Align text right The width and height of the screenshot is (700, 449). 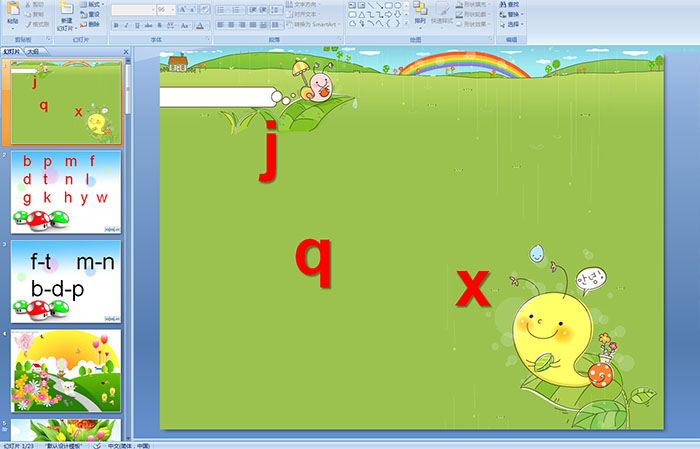(242, 25)
